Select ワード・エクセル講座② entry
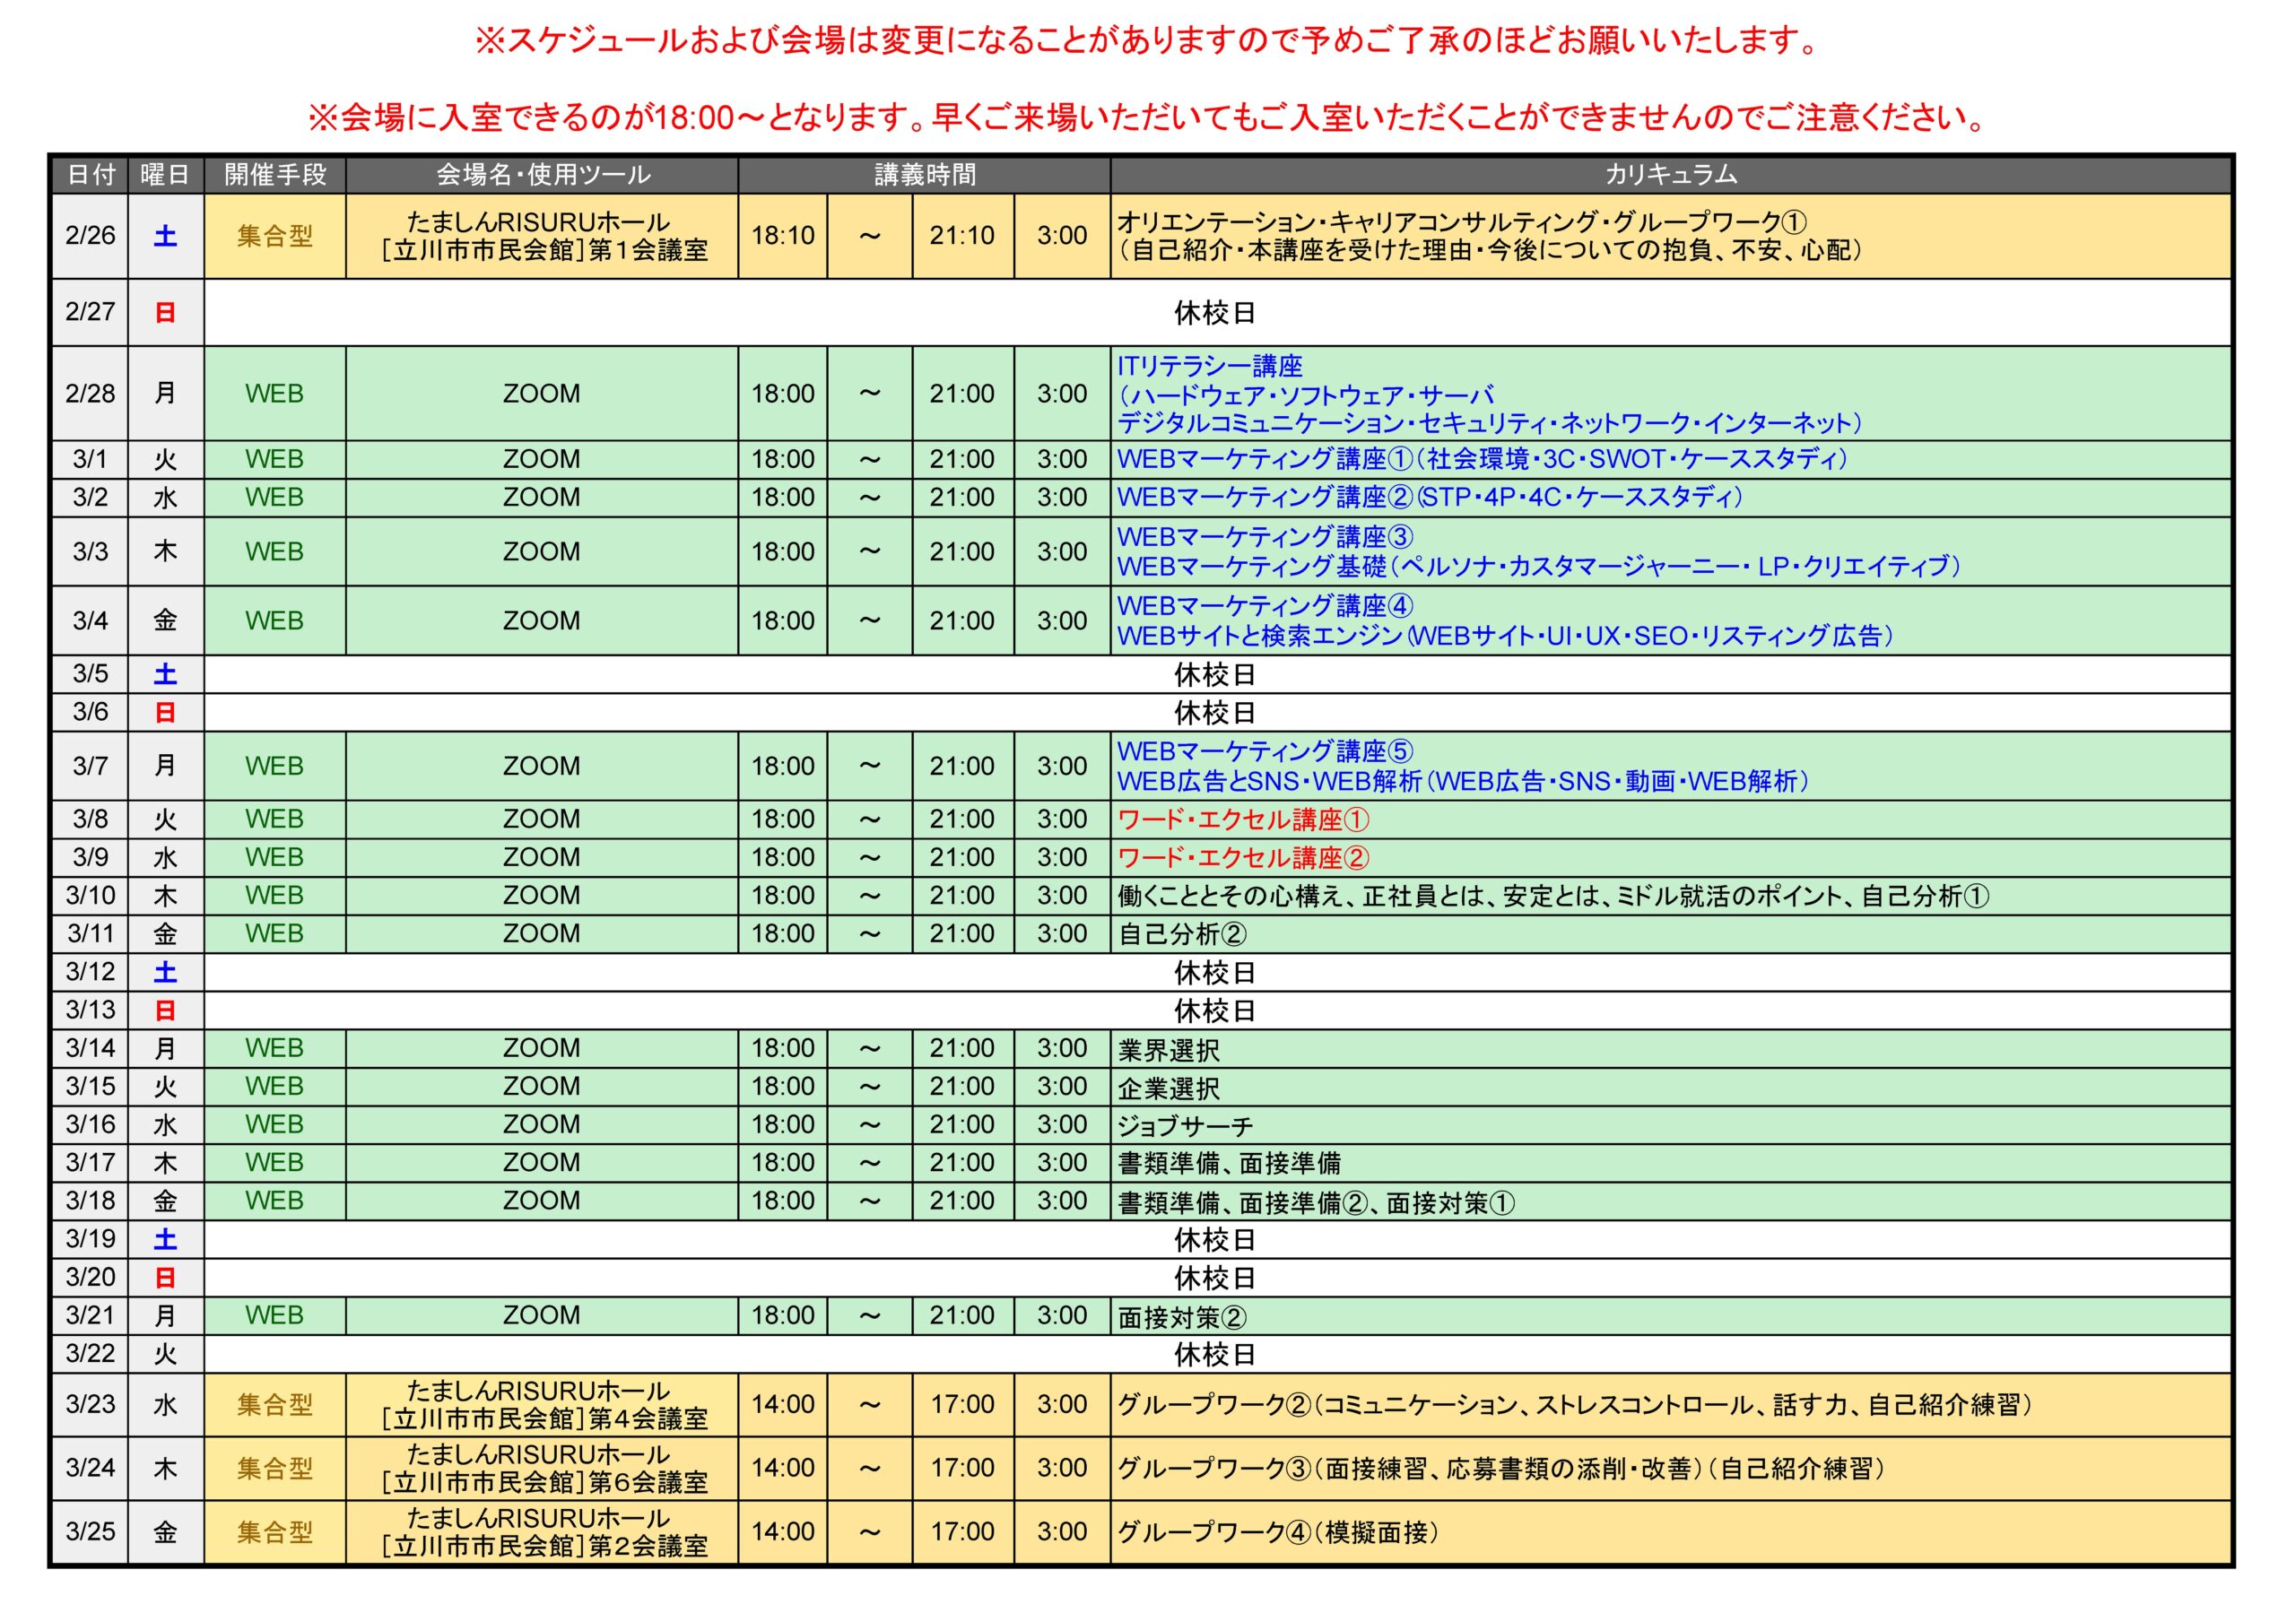2296x1613 pixels. point(1242,858)
